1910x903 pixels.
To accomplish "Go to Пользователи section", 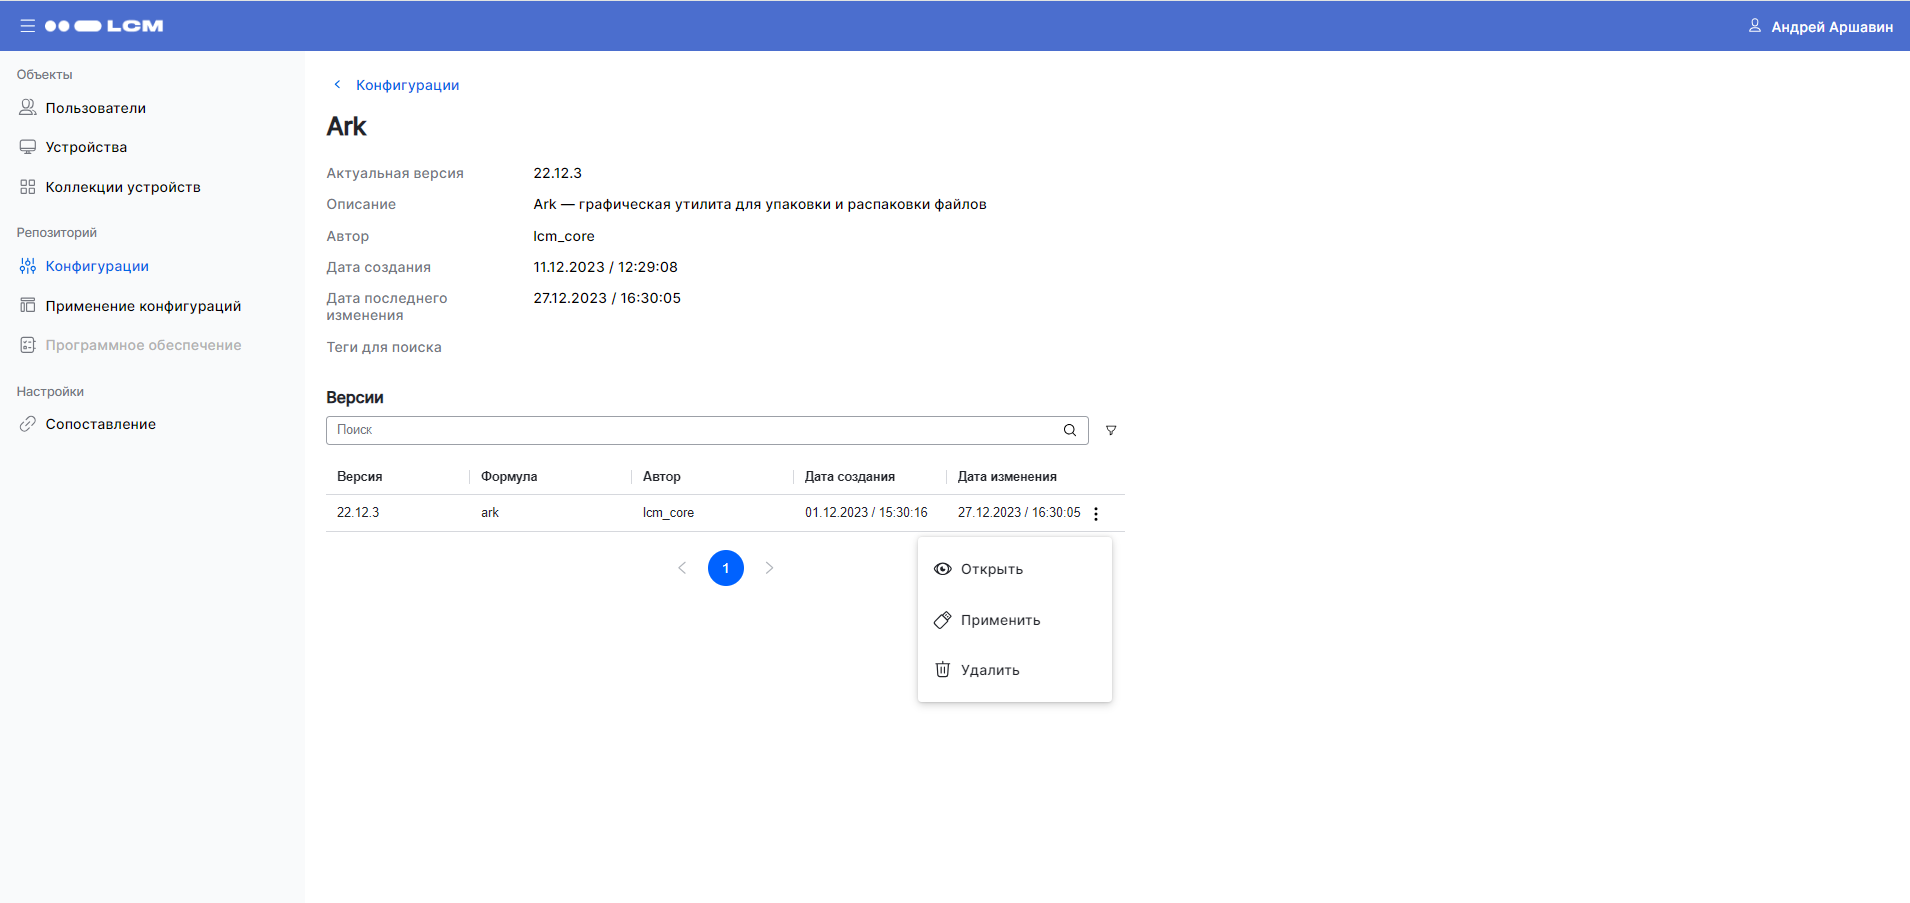I will 95,108.
